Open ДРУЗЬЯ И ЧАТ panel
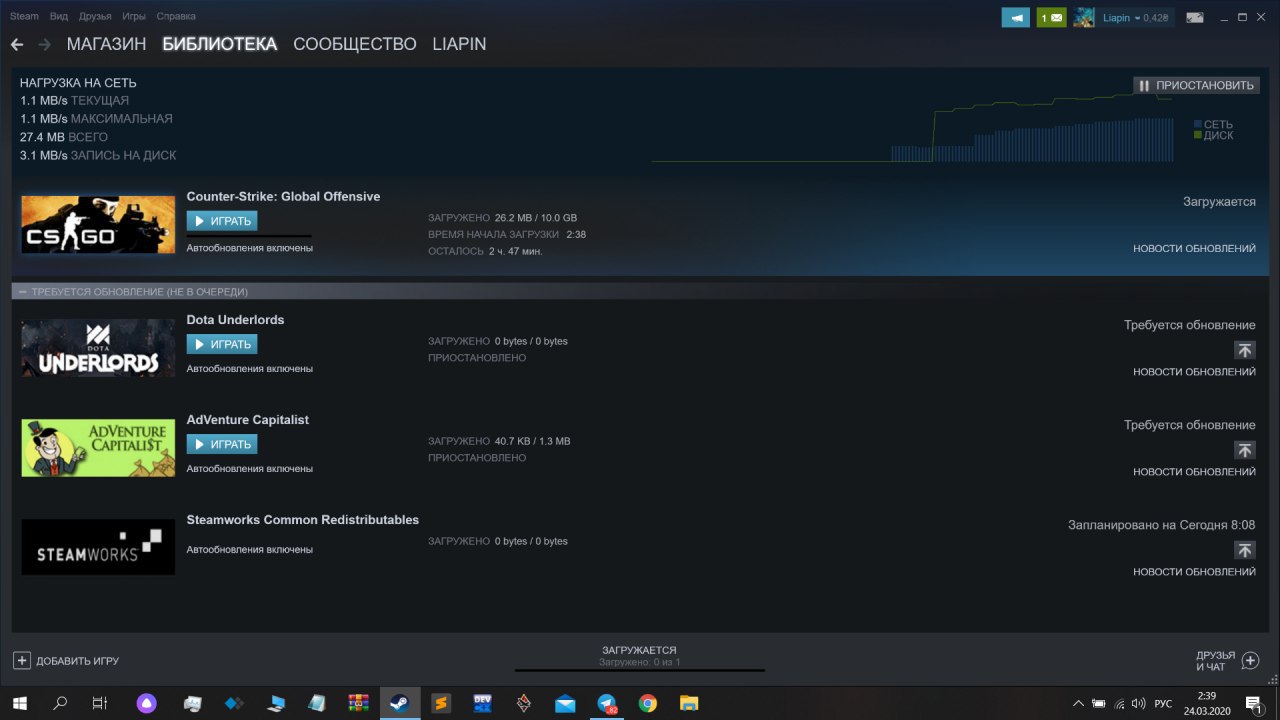 click(x=1227, y=661)
